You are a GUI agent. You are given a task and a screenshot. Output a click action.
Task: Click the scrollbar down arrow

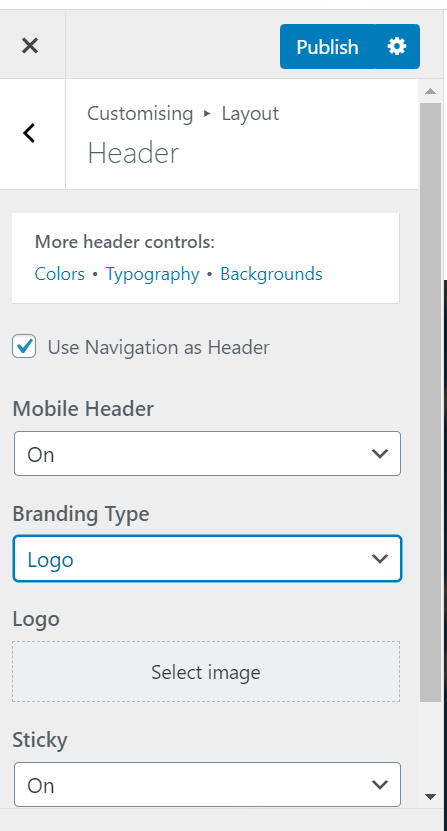tap(431, 797)
